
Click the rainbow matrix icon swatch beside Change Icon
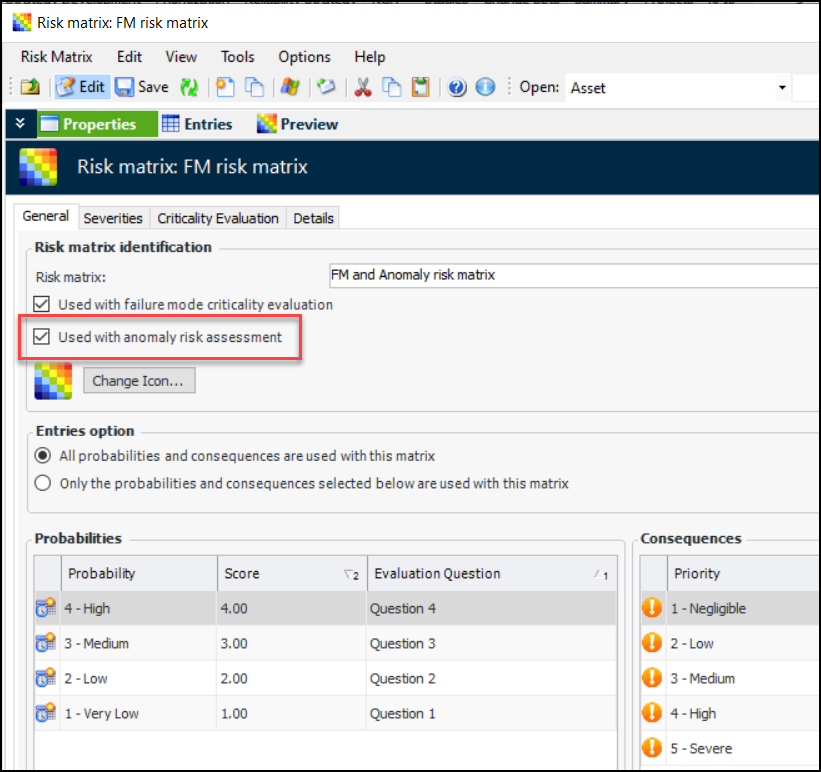pyautogui.click(x=53, y=381)
